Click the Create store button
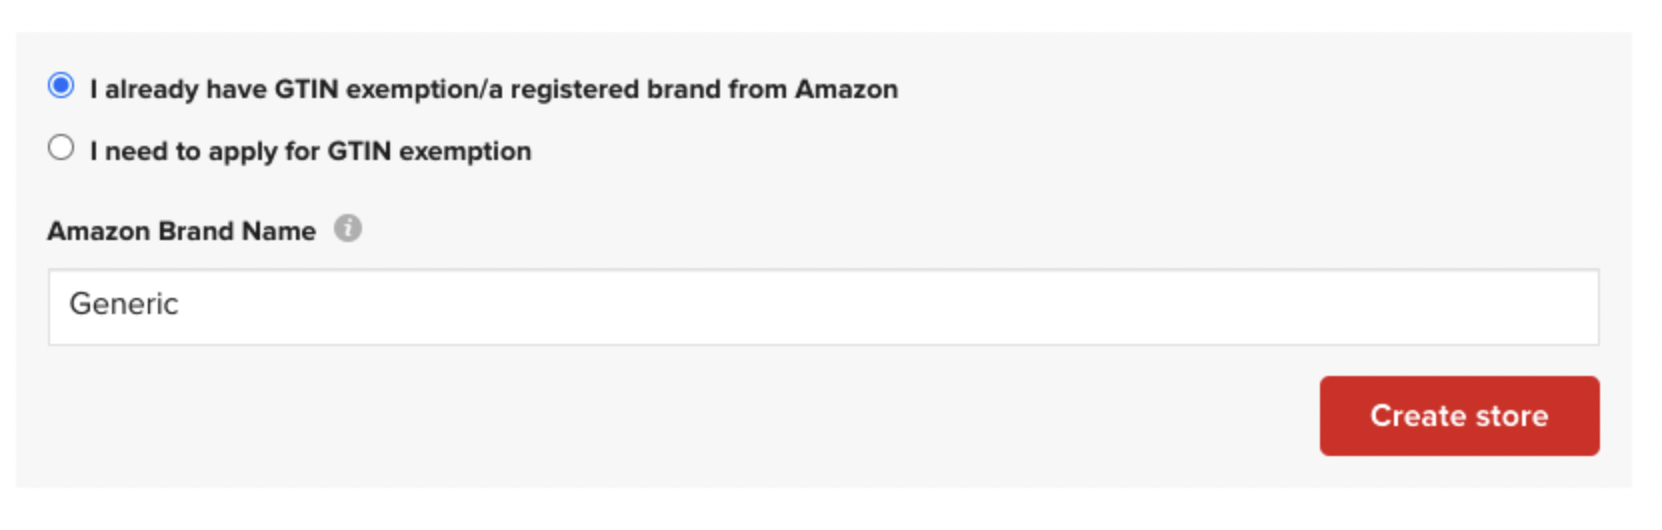The width and height of the screenshot is (1662, 530). [x=1459, y=416]
